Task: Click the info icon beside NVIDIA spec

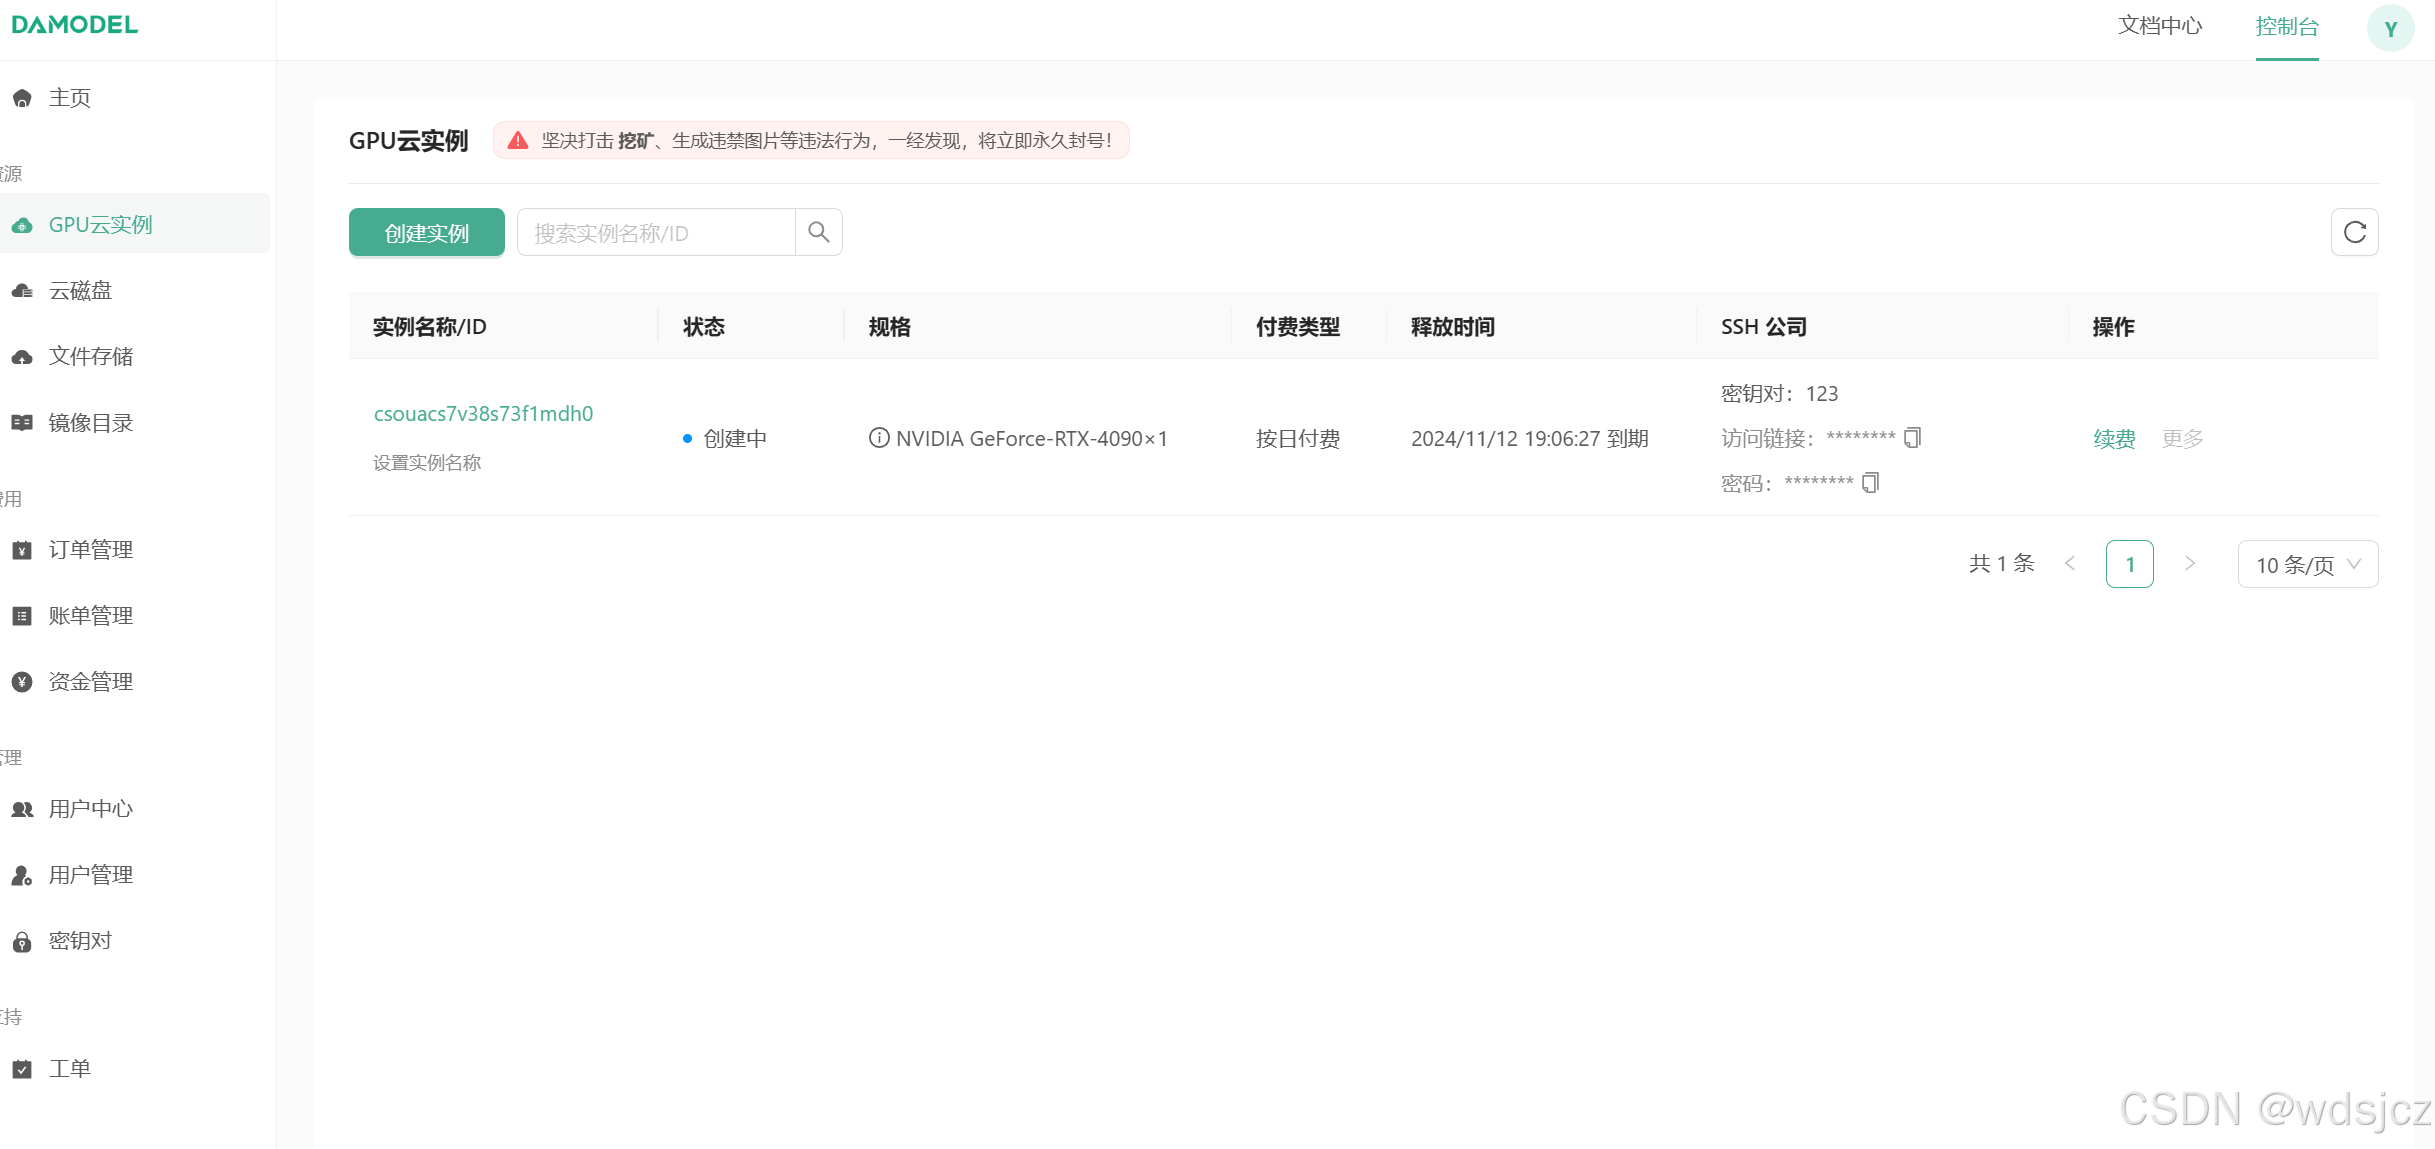Action: tap(878, 438)
